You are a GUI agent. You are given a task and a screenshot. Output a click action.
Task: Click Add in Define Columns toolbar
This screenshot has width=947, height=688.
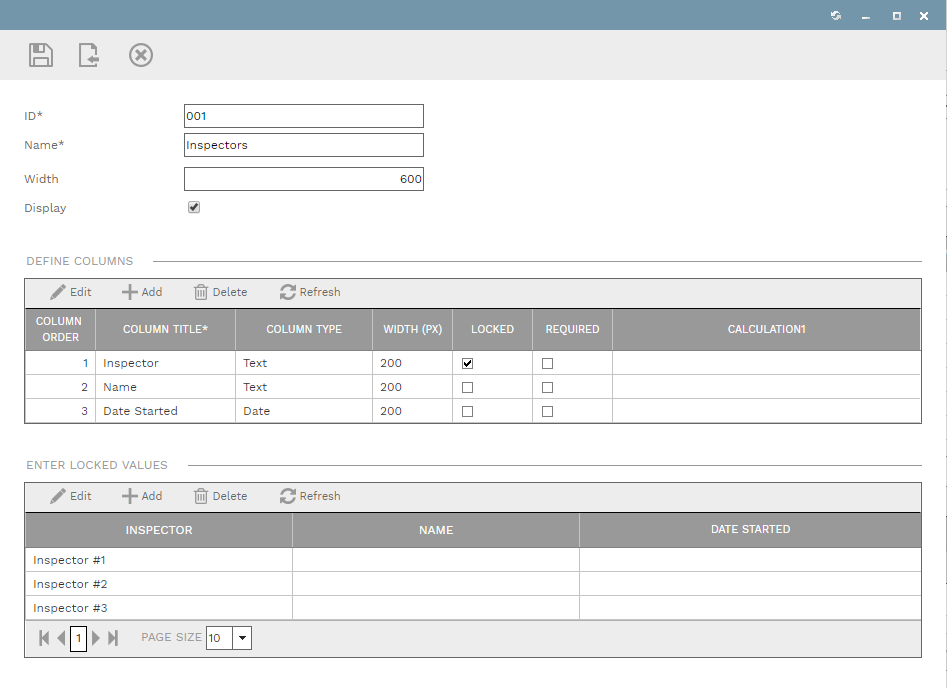pos(142,292)
